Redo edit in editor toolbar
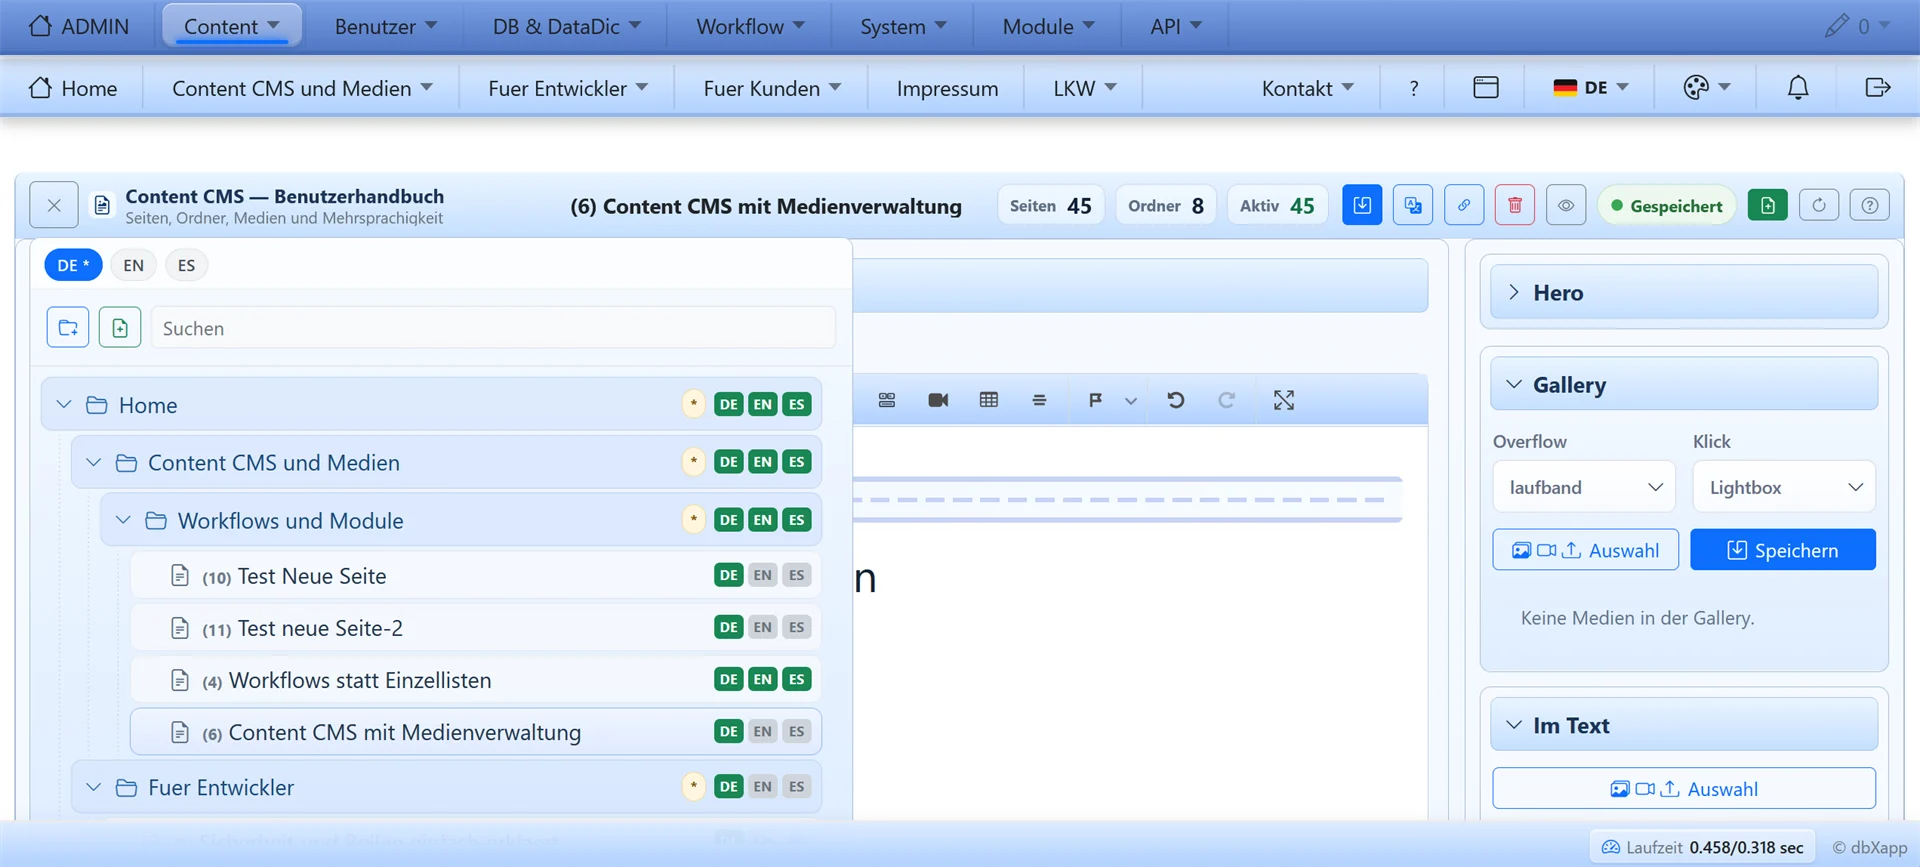 (1226, 400)
